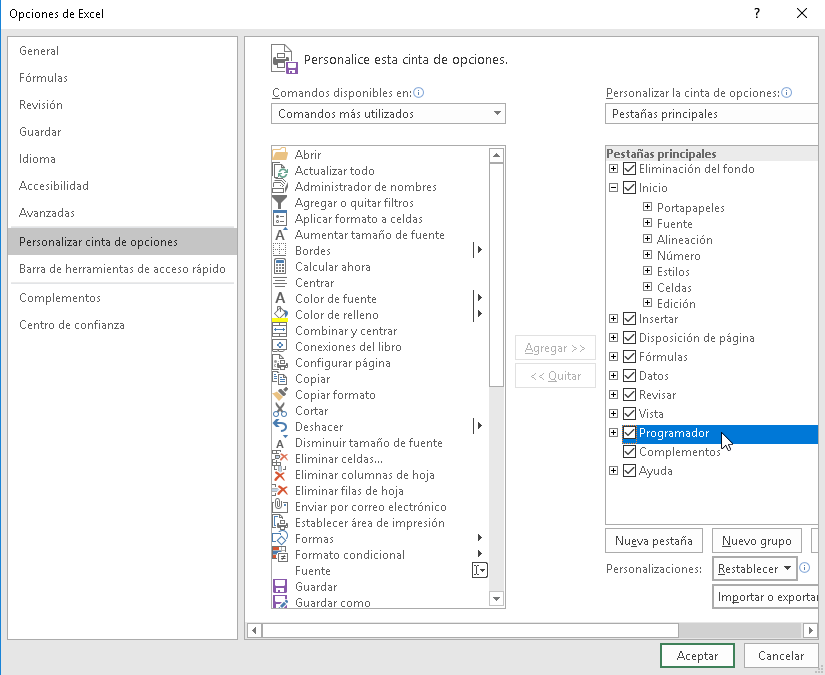Uncheck the Revisar tab checkbox
The image size is (825, 675).
click(x=629, y=395)
